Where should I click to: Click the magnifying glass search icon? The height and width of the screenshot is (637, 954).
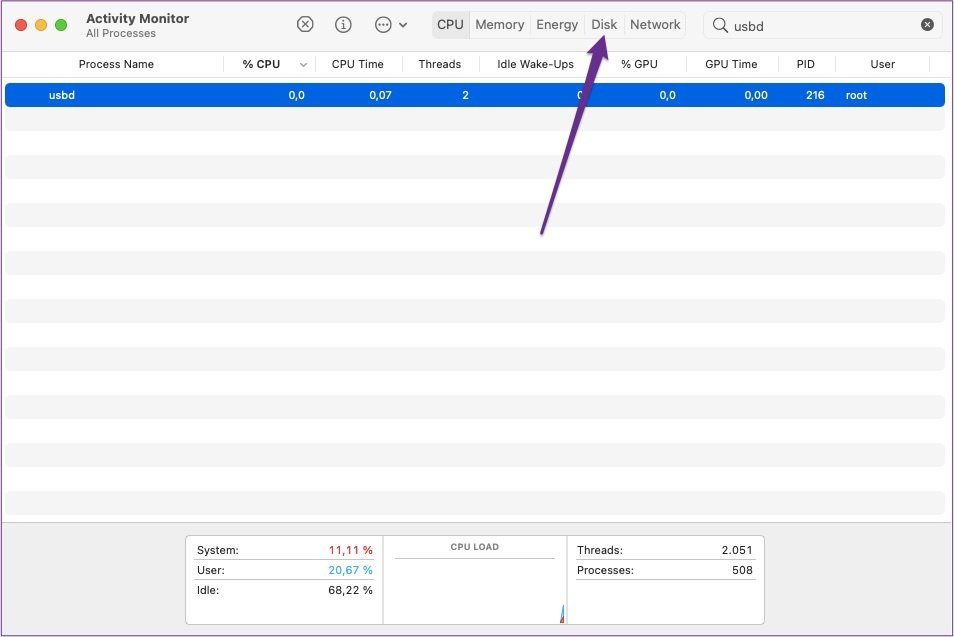tap(720, 25)
